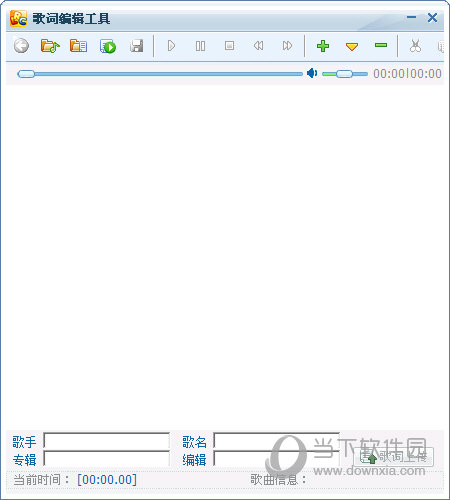Open a music file with folder-note icon
The width and height of the screenshot is (450, 500).
coord(50,46)
